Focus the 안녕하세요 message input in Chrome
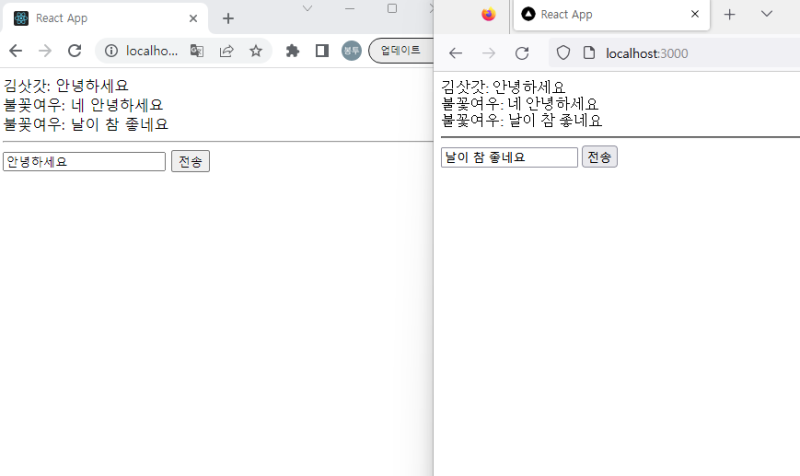Image resolution: width=800 pixels, height=476 pixels. click(x=84, y=162)
